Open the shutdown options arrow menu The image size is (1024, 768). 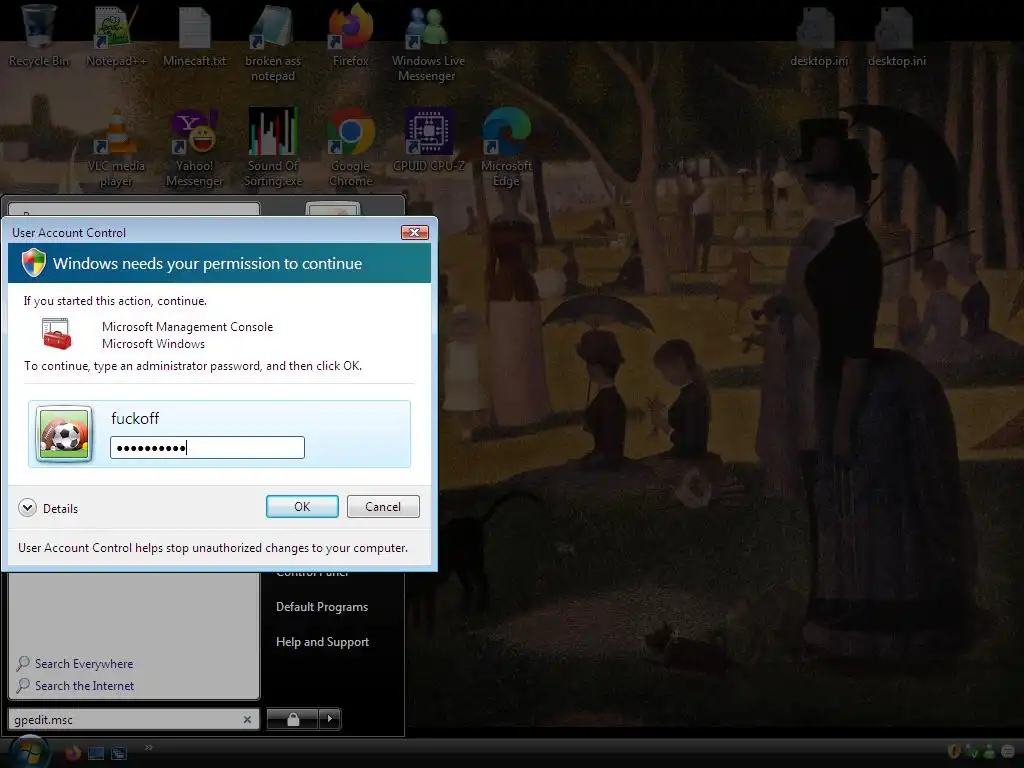pyautogui.click(x=330, y=719)
